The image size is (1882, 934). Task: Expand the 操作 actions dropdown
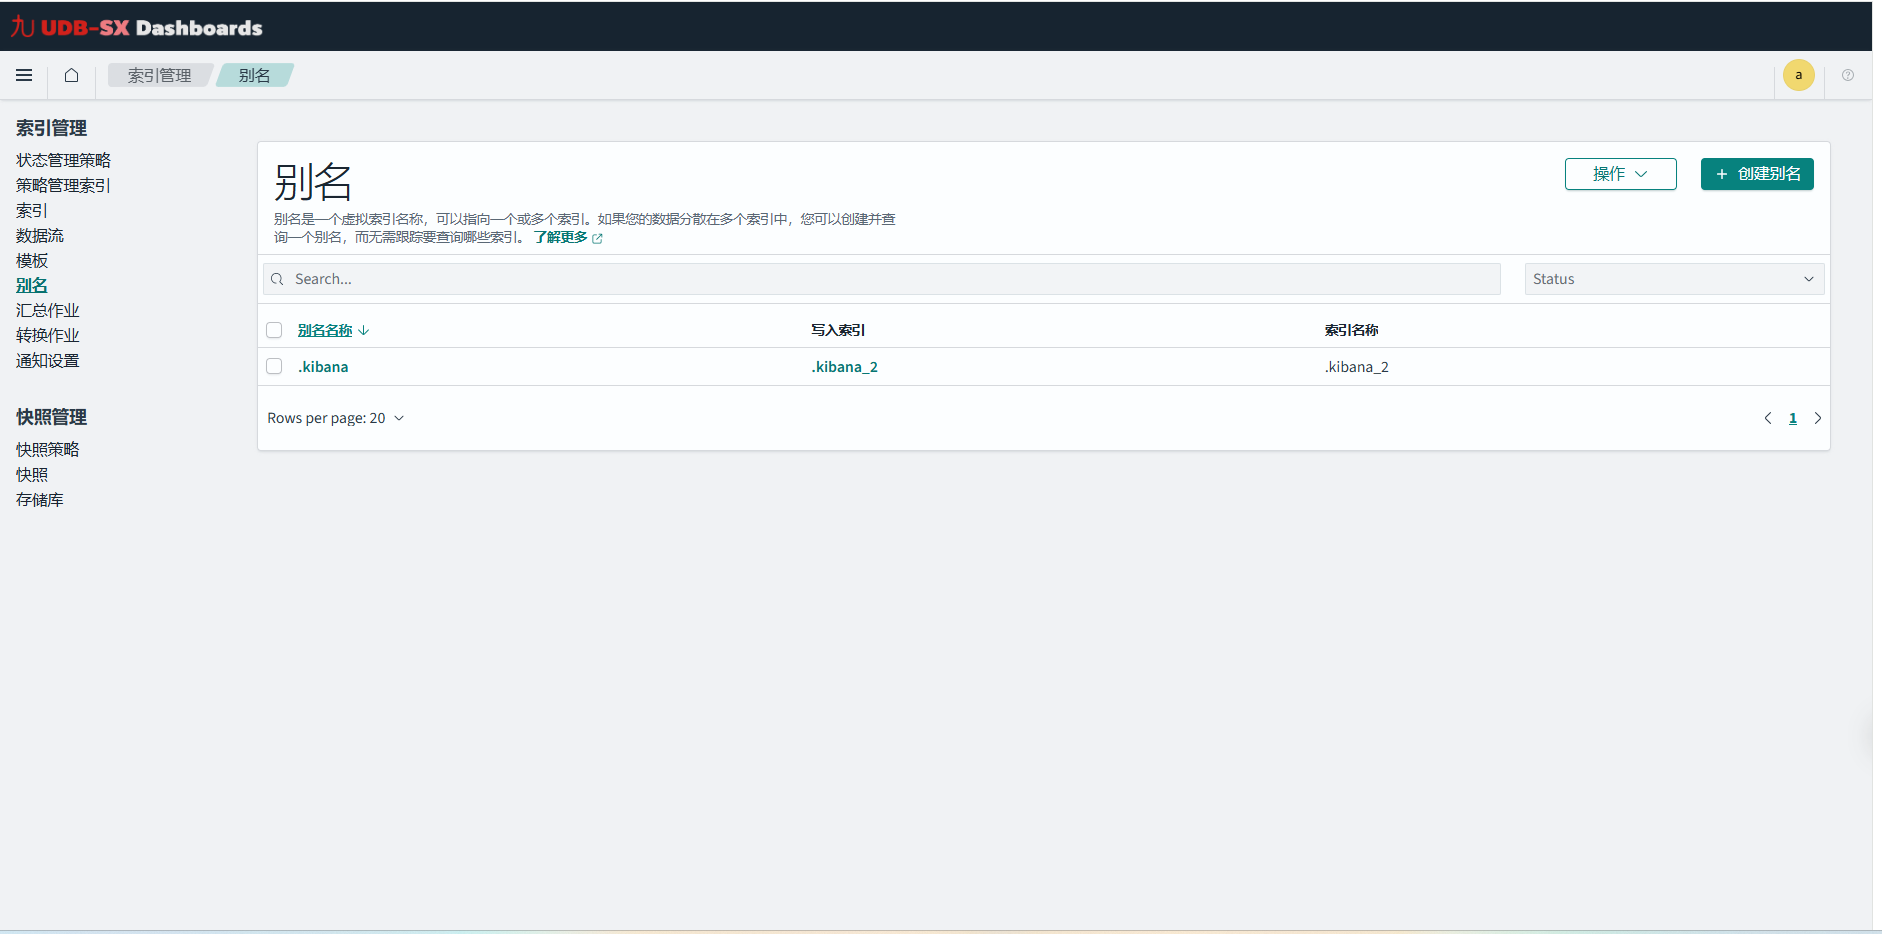pos(1620,174)
